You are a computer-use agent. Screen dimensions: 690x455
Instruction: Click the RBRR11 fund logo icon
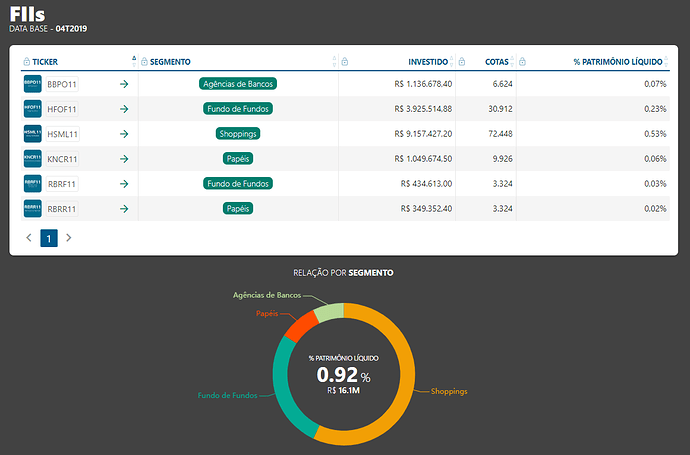click(33, 209)
